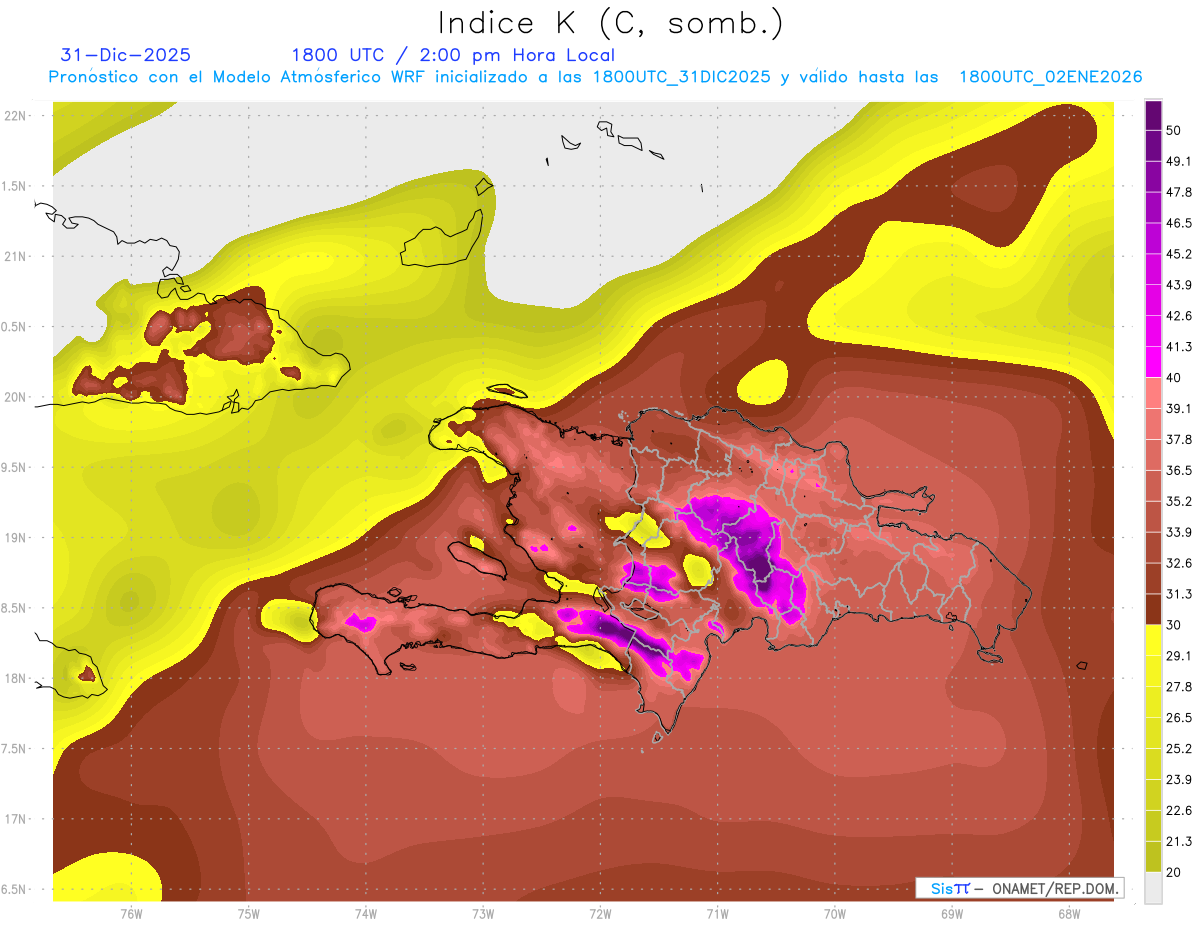1200x927 pixels.
Task: Click '1800 UTC / 2:00 pm Hora Local' text
Action: [x=453, y=56]
